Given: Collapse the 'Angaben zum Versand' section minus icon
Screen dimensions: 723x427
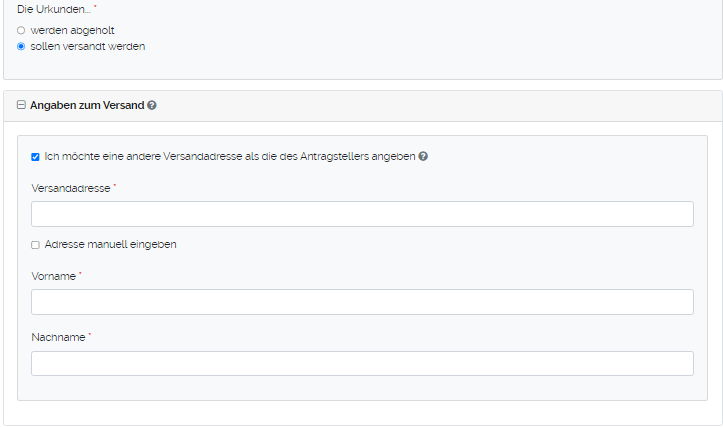Looking at the screenshot, I should point(21,105).
